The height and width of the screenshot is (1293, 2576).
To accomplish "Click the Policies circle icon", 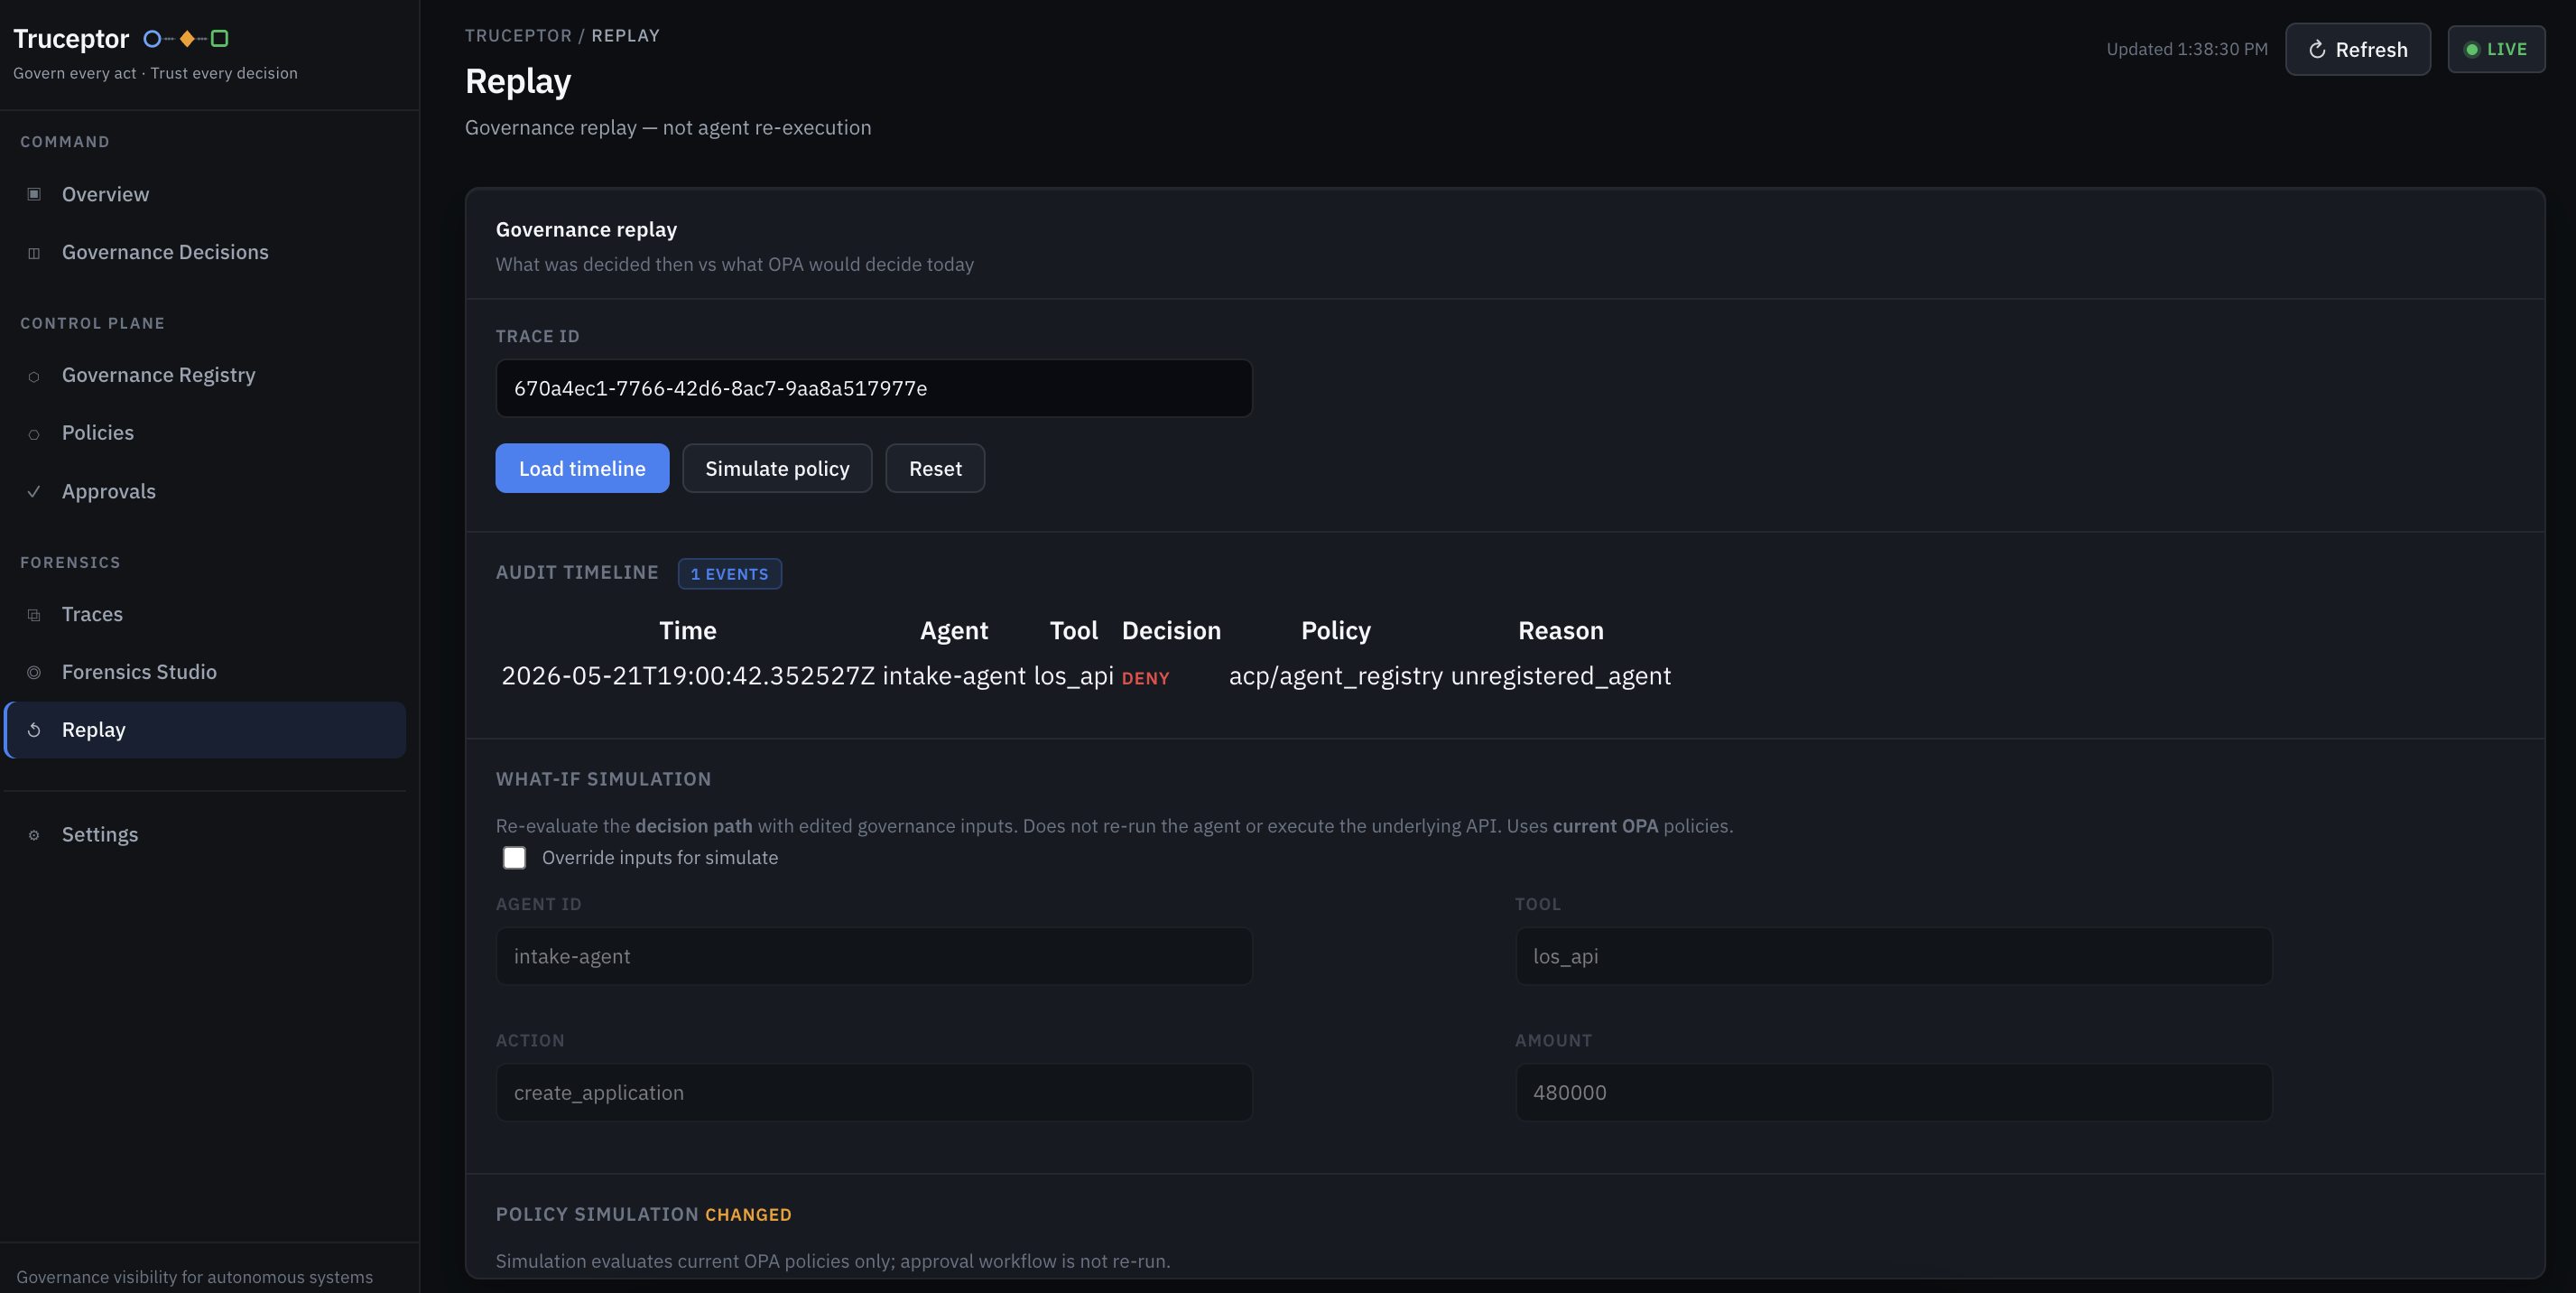I will click(34, 434).
